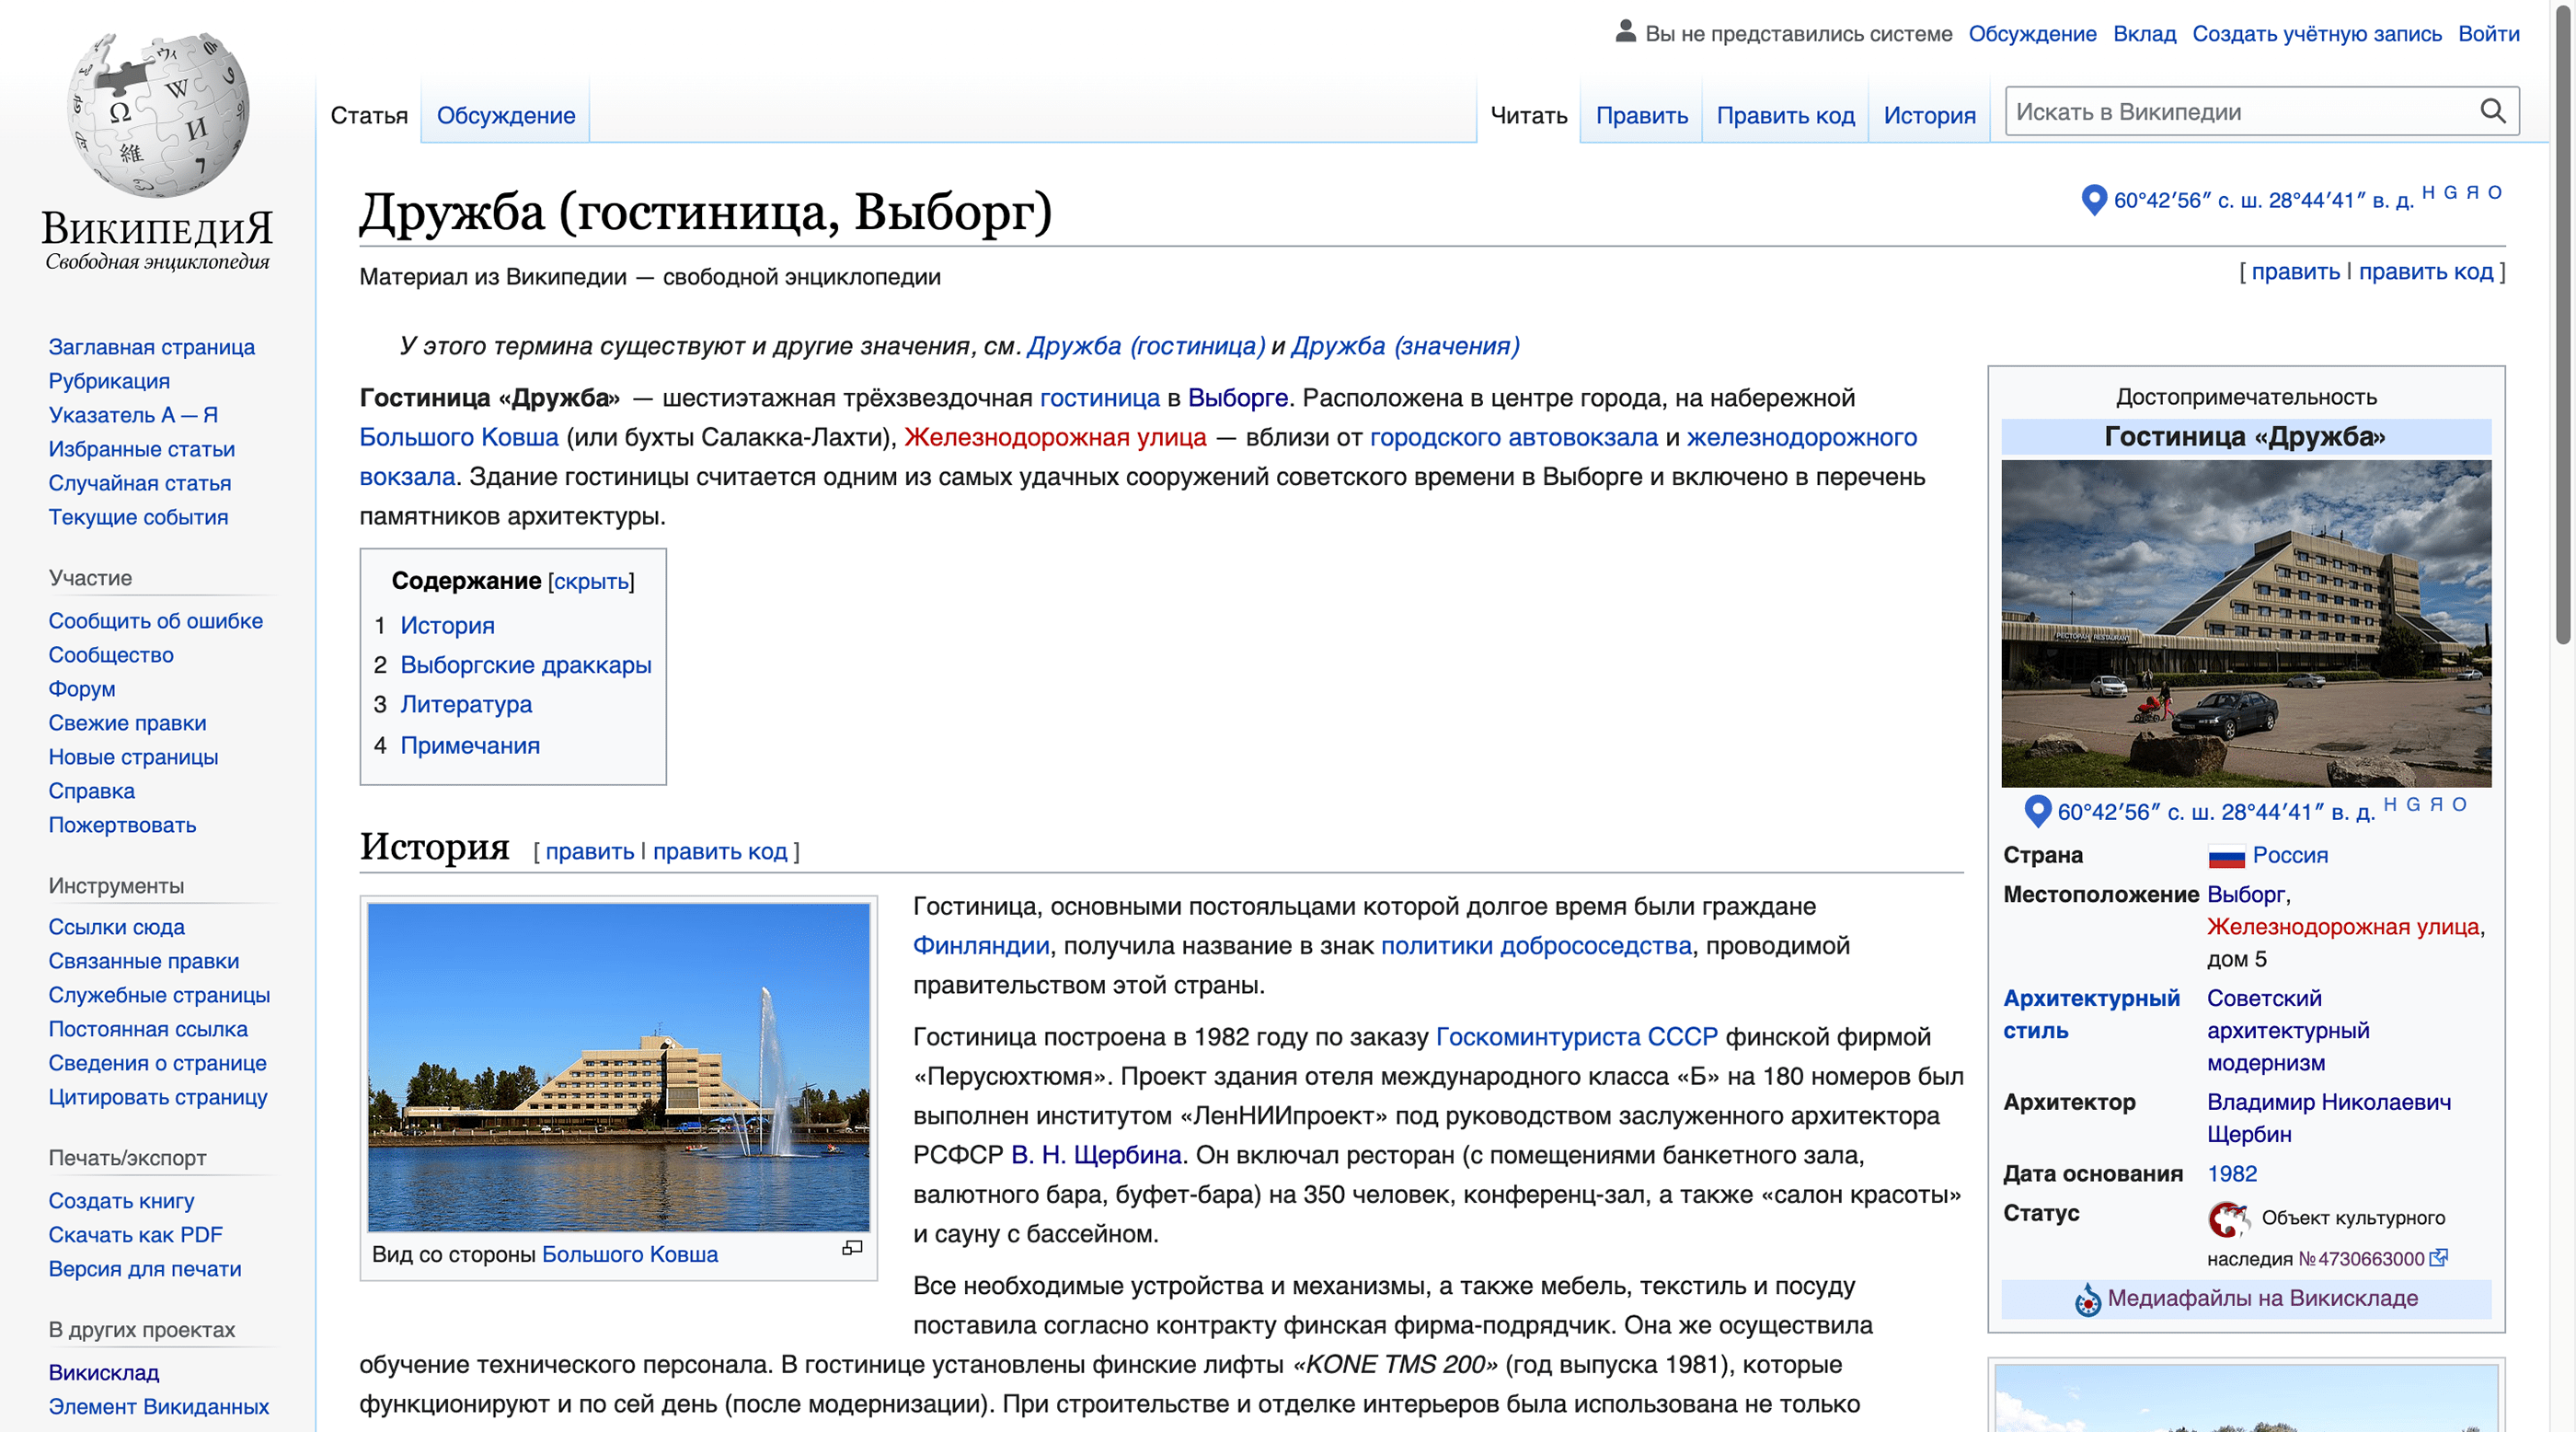
Task: Switch to the «История» page tab
Action: coord(1929,115)
